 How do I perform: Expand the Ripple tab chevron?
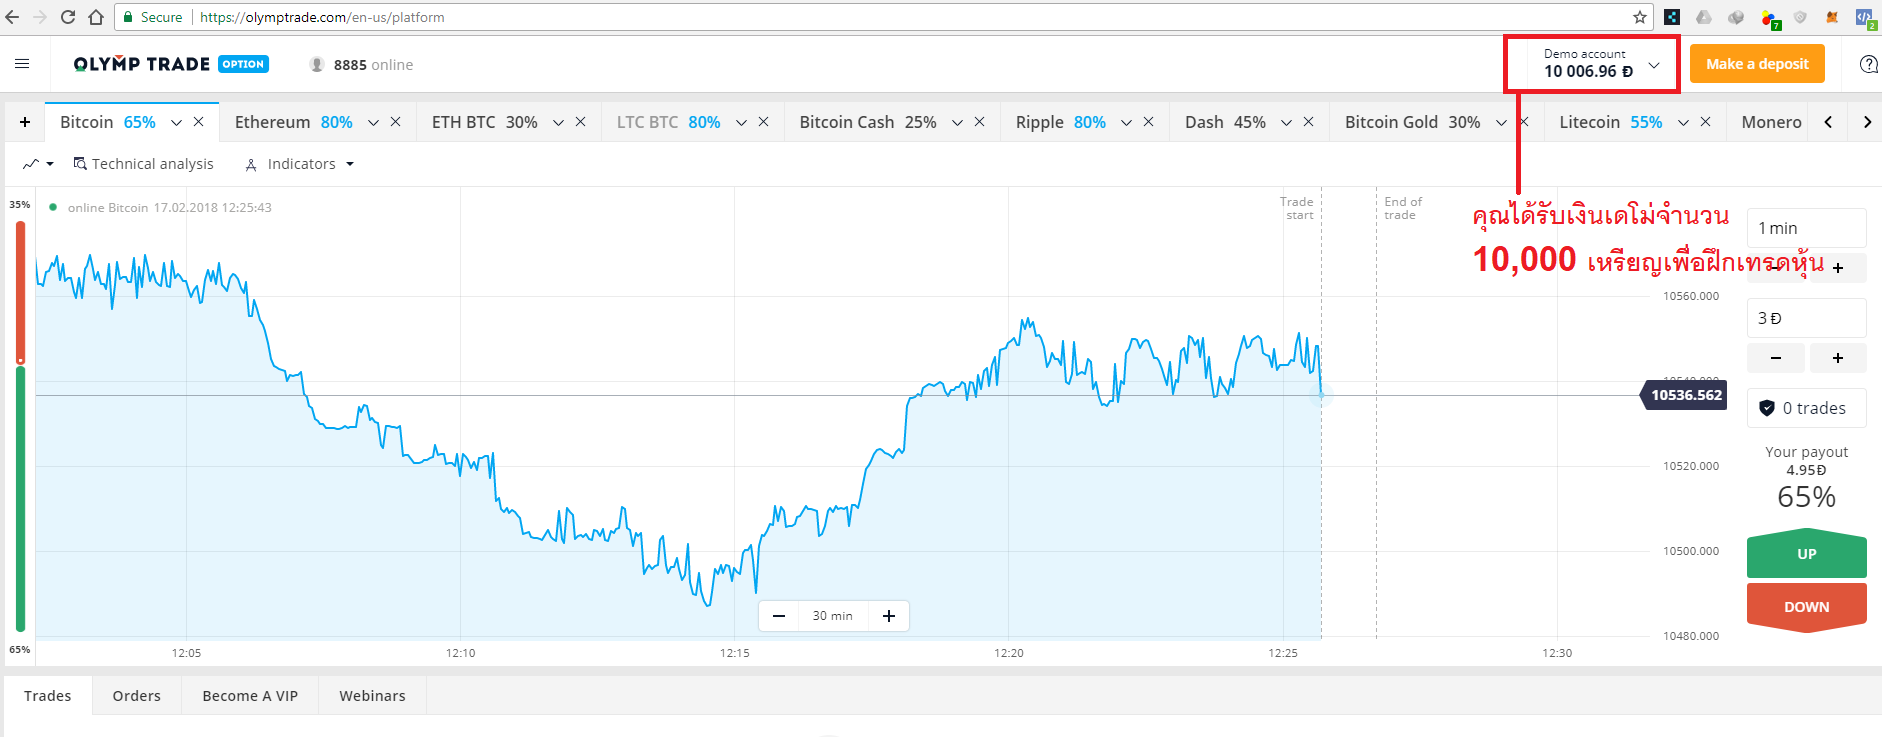coord(1126,123)
